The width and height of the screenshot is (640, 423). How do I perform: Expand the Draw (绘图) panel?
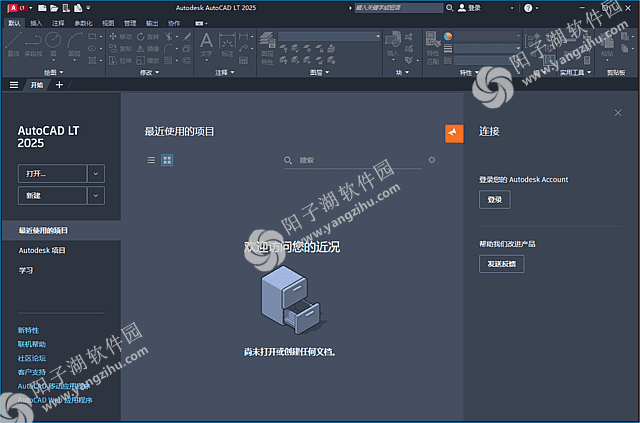(54, 72)
